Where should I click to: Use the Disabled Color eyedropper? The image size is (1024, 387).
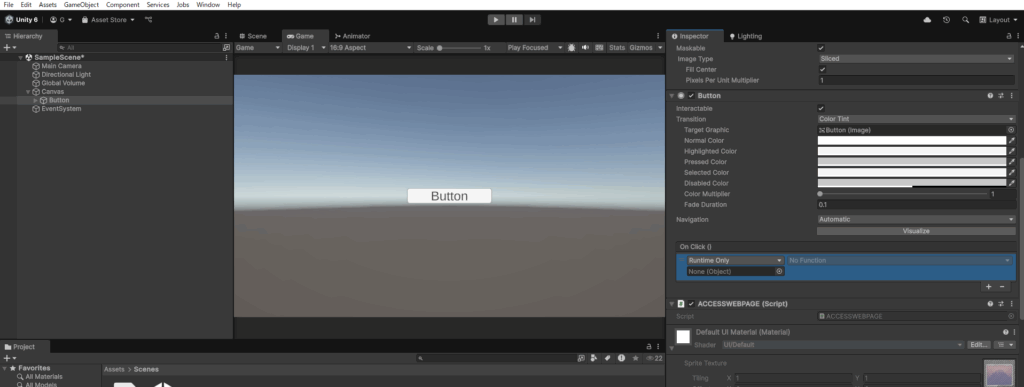[x=1012, y=183]
